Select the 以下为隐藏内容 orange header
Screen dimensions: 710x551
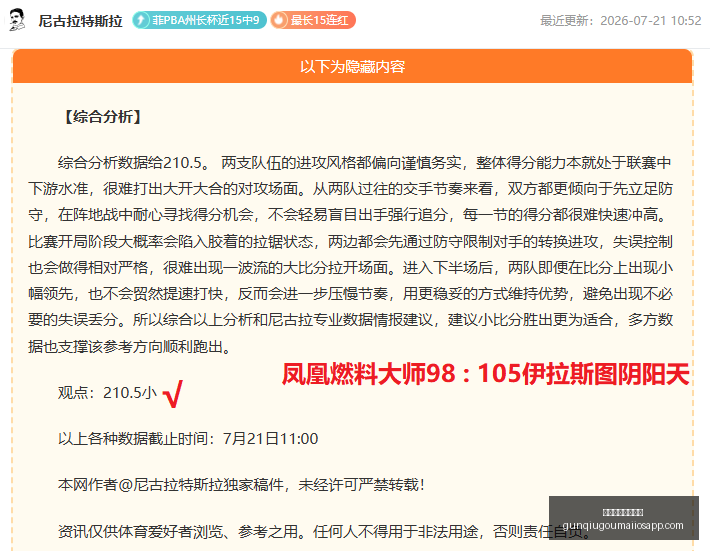[352, 66]
